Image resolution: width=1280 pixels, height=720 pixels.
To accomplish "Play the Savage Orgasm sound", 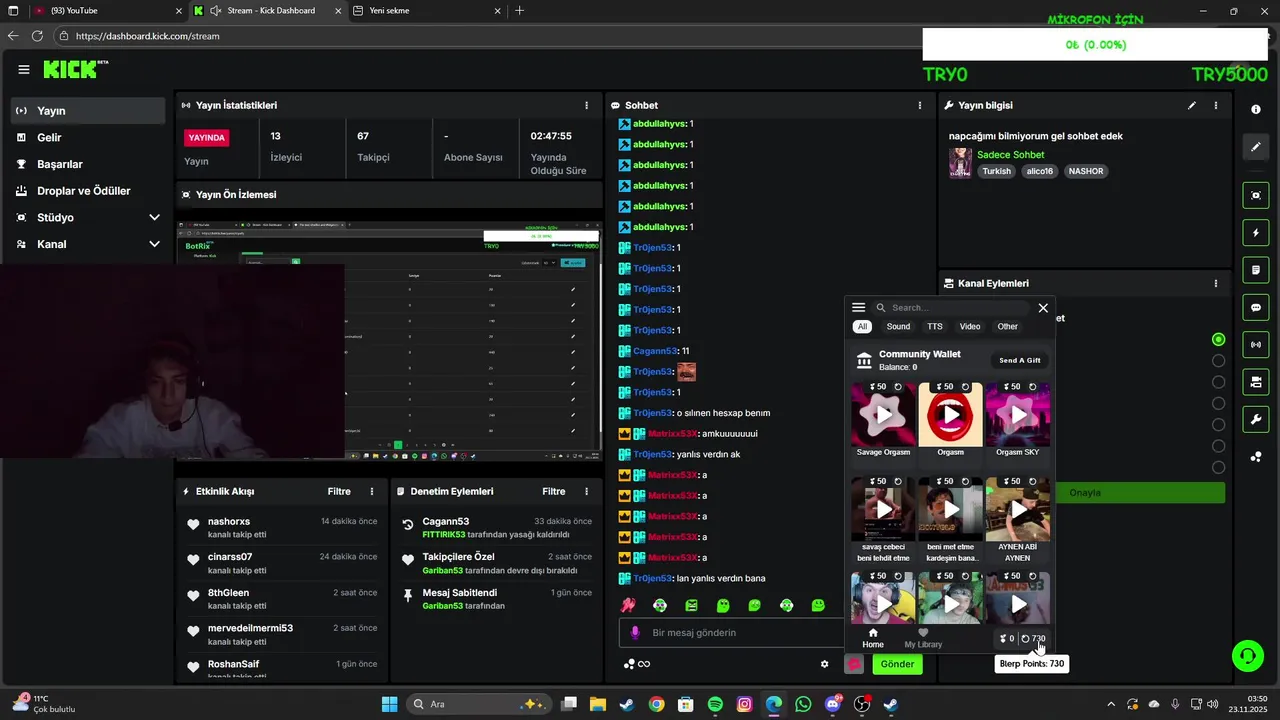I will pos(883,414).
